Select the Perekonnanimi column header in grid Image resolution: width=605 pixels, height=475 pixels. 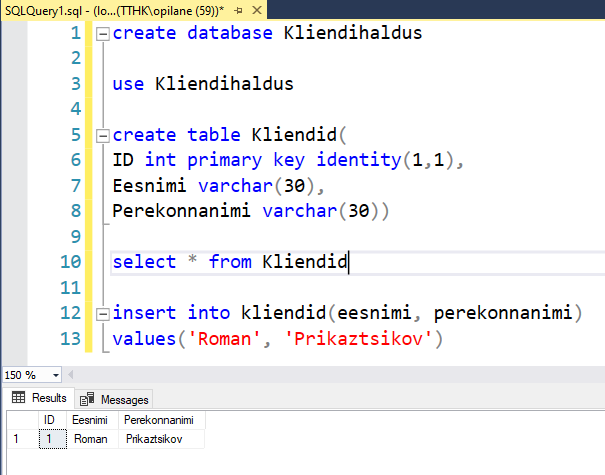[160, 421]
